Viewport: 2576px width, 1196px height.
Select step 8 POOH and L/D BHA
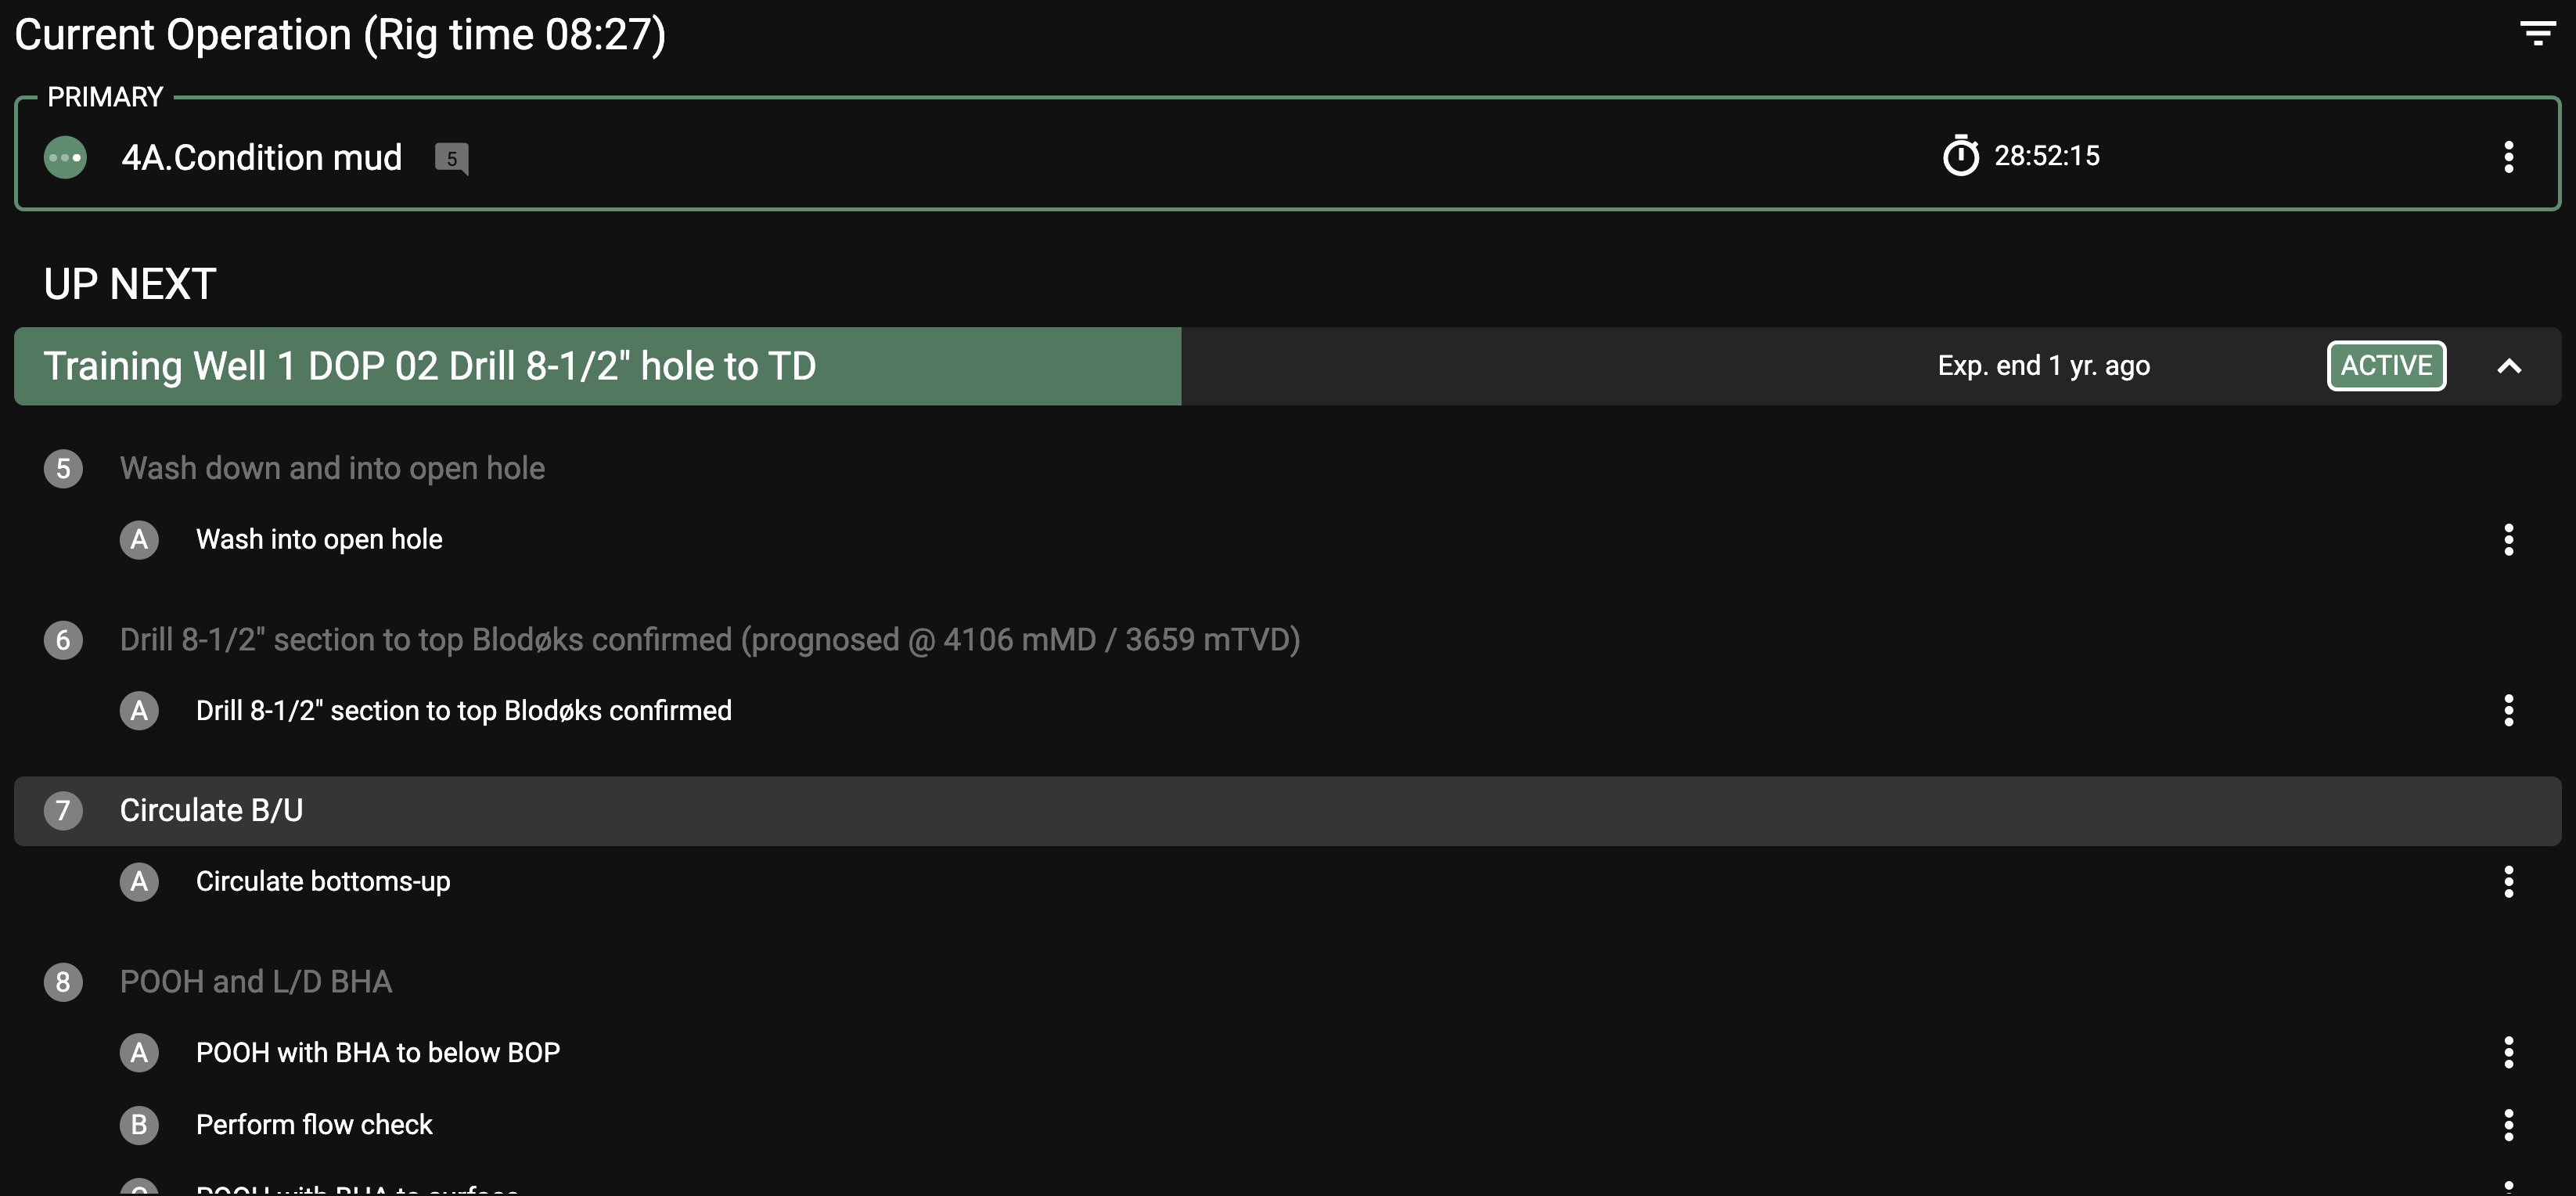(x=255, y=981)
